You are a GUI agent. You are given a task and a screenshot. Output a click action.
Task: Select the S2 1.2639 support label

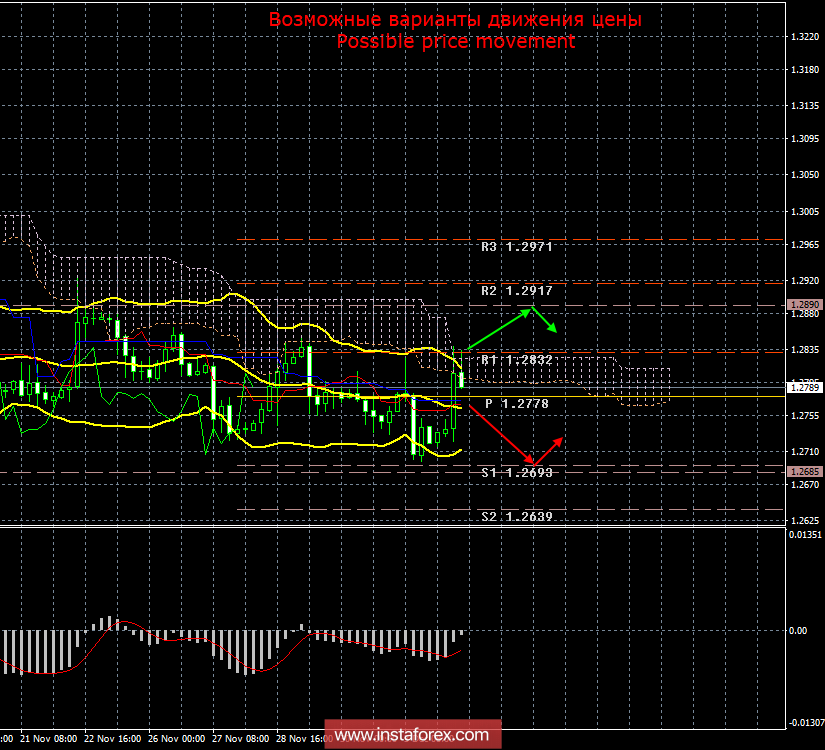[x=517, y=516]
